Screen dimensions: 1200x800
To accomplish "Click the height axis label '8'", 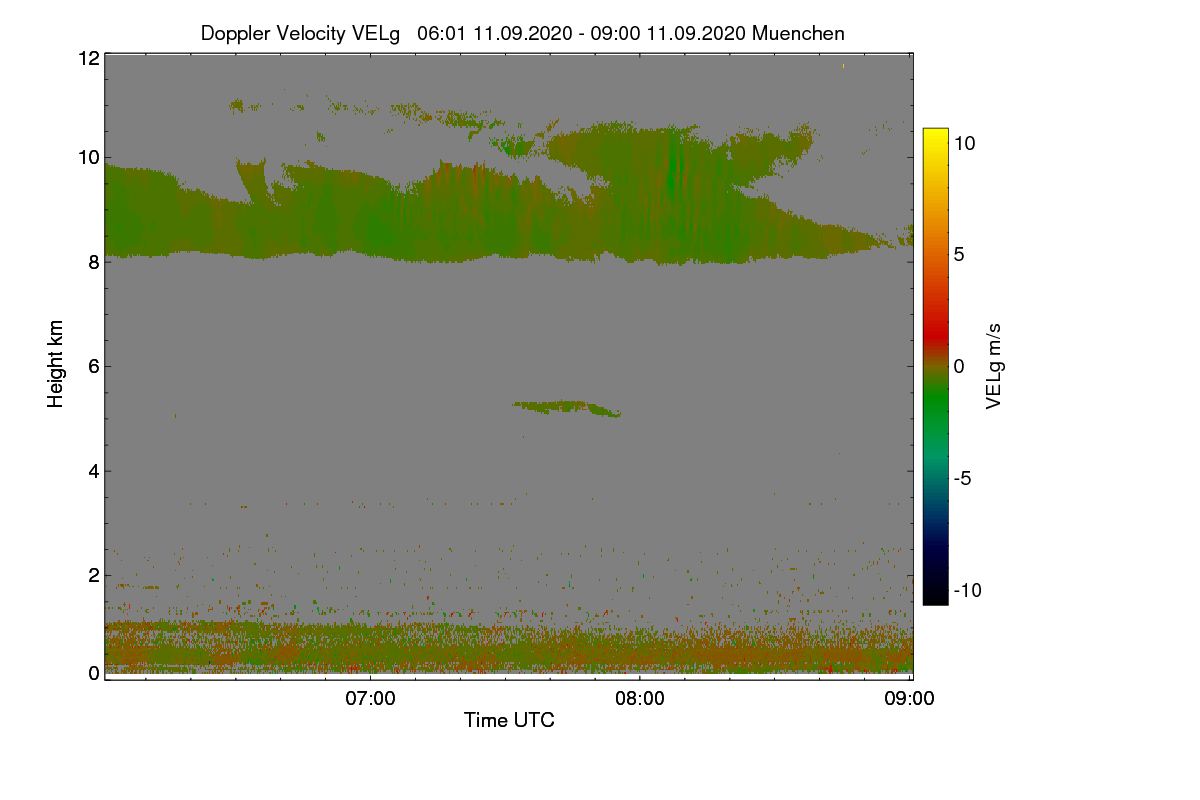I will 93,262.
